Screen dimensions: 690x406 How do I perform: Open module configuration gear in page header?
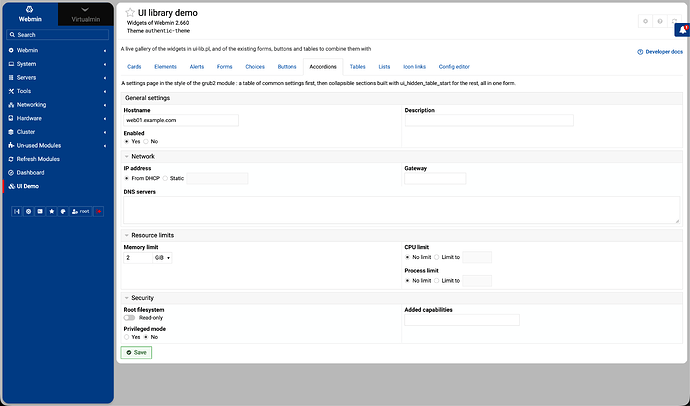pos(646,21)
